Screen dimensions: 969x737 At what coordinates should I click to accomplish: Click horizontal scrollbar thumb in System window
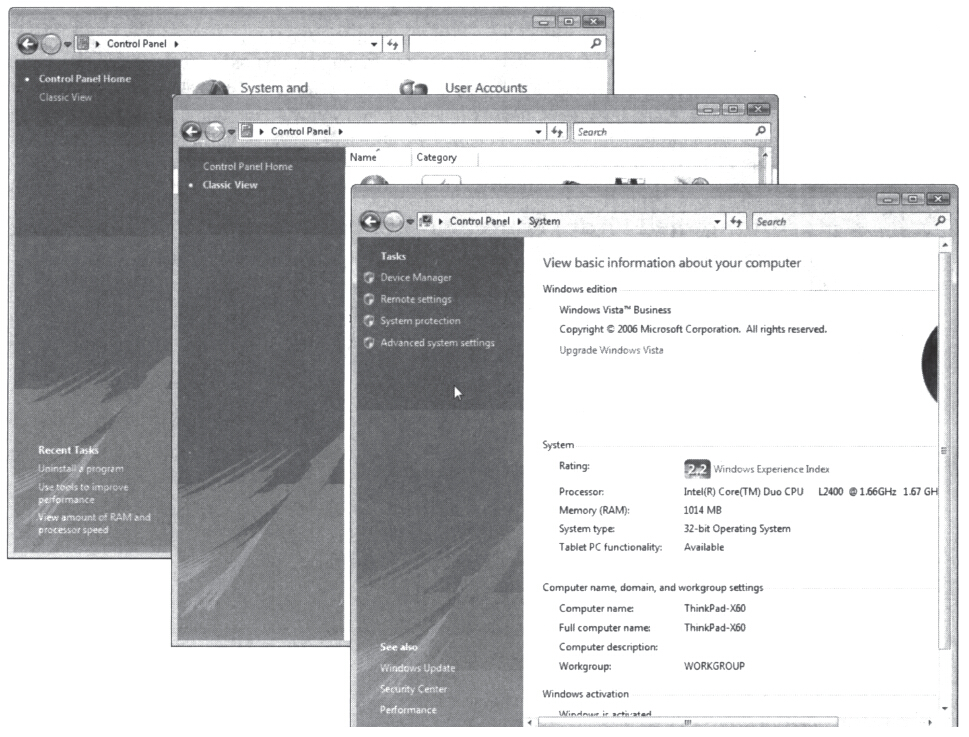(x=688, y=722)
